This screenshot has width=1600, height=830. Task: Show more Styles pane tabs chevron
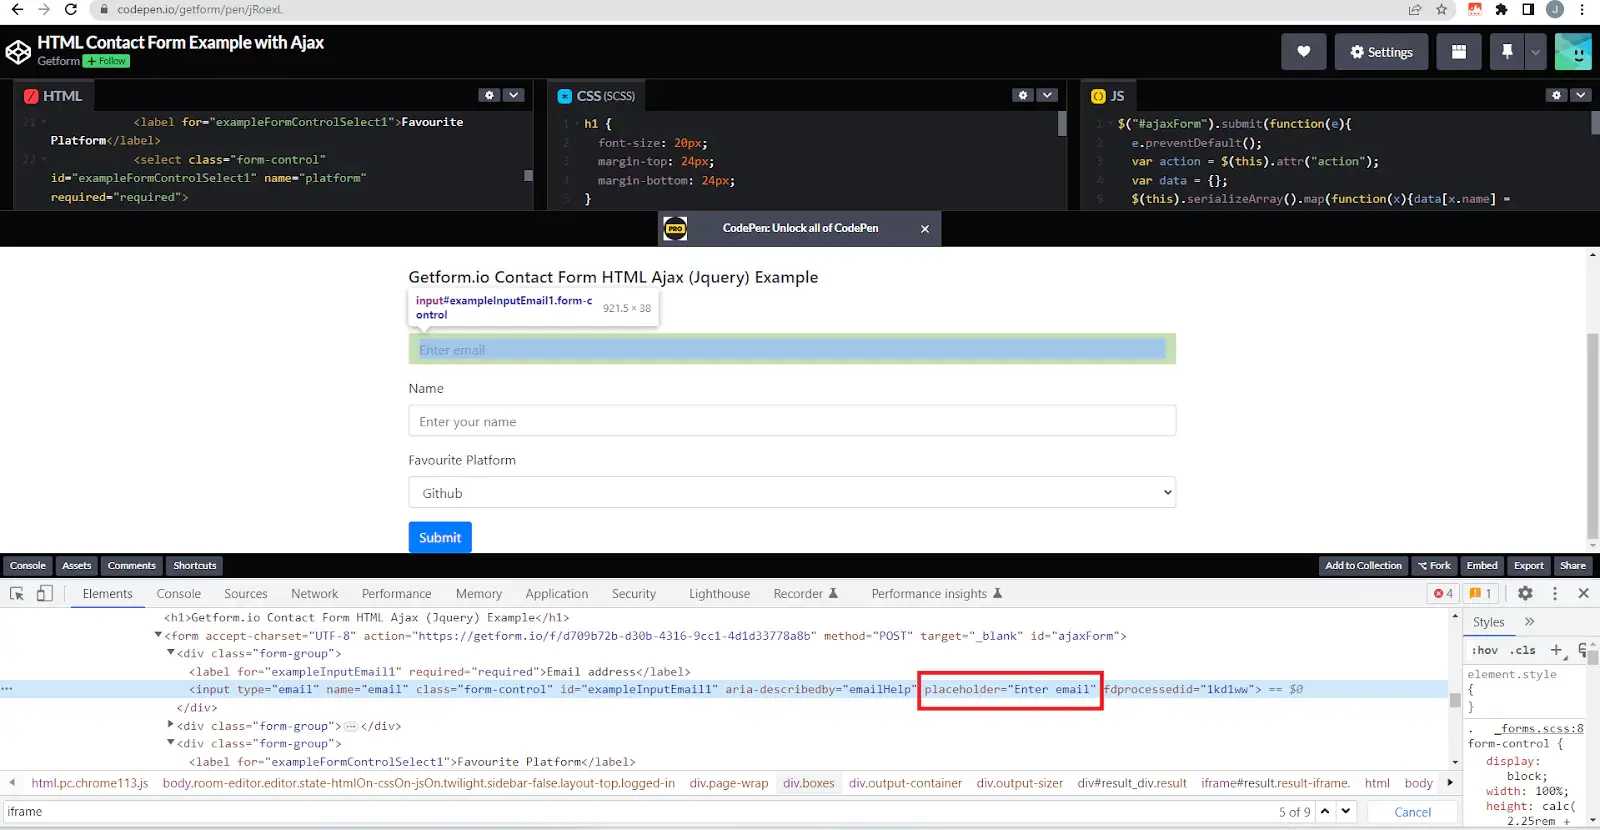(1529, 622)
